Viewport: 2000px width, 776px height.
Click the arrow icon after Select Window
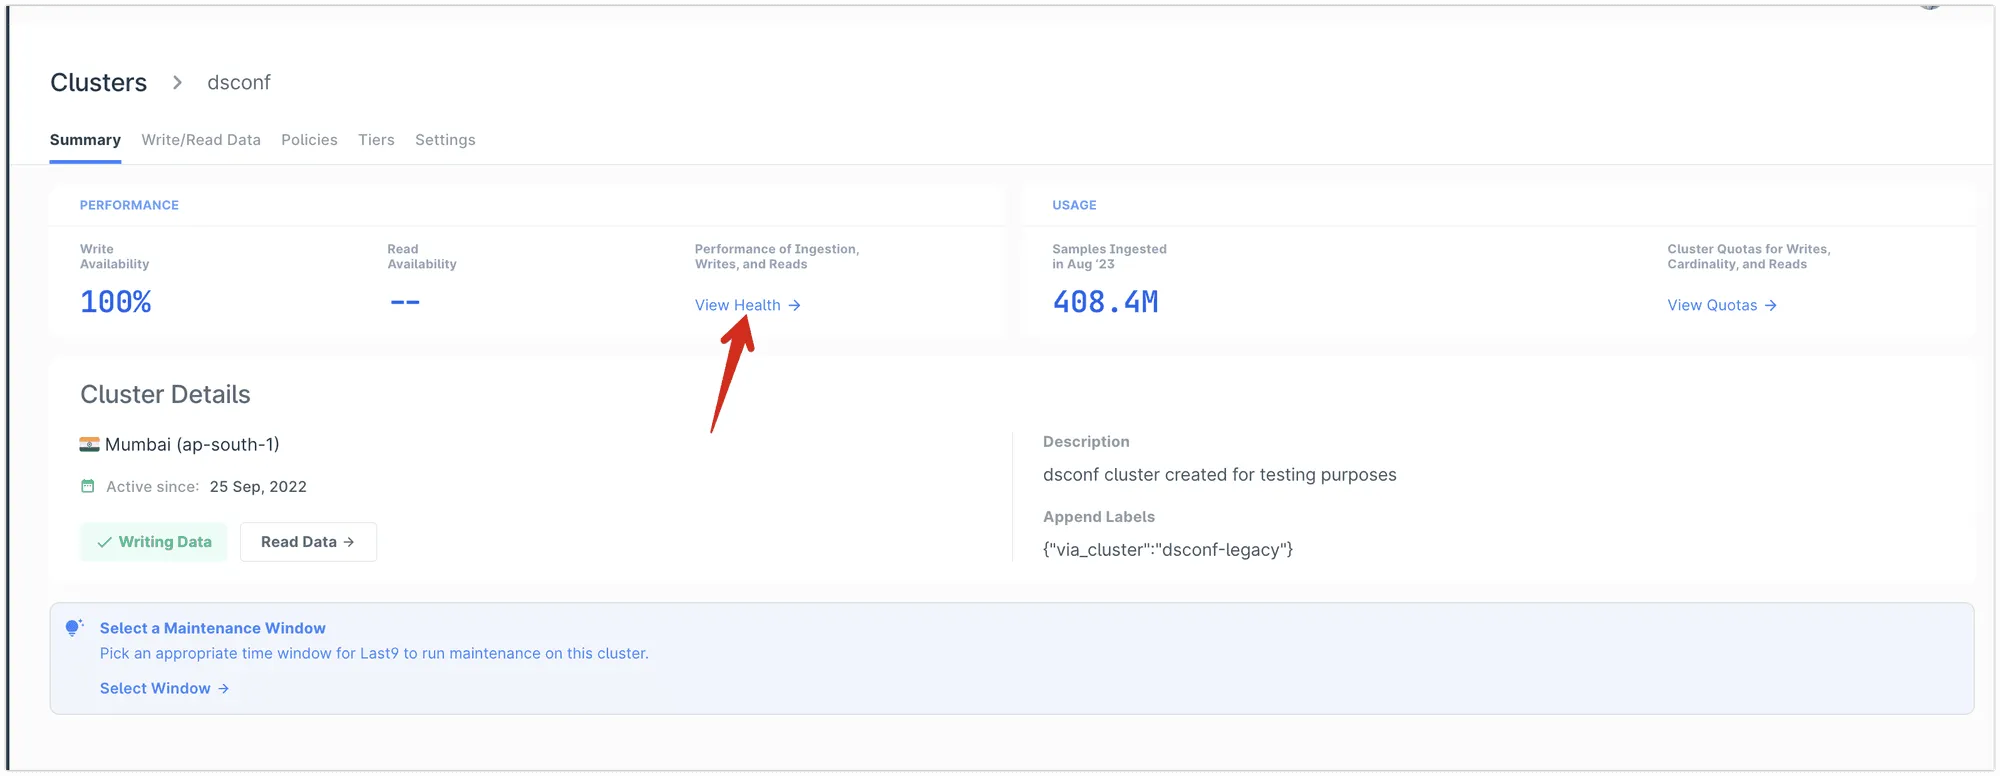(223, 688)
